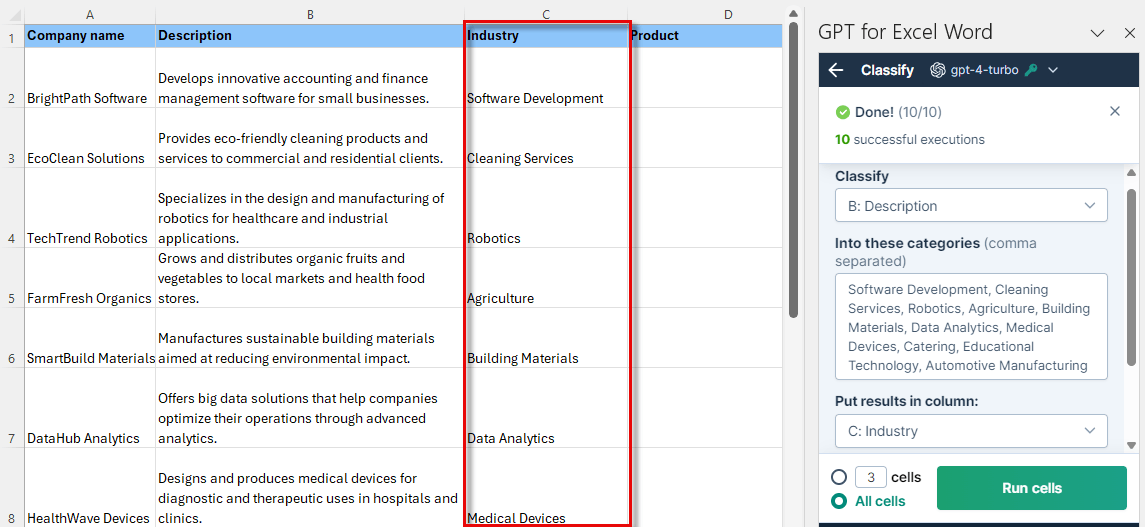Click the Cleaning Services cell in column C

pos(546,138)
